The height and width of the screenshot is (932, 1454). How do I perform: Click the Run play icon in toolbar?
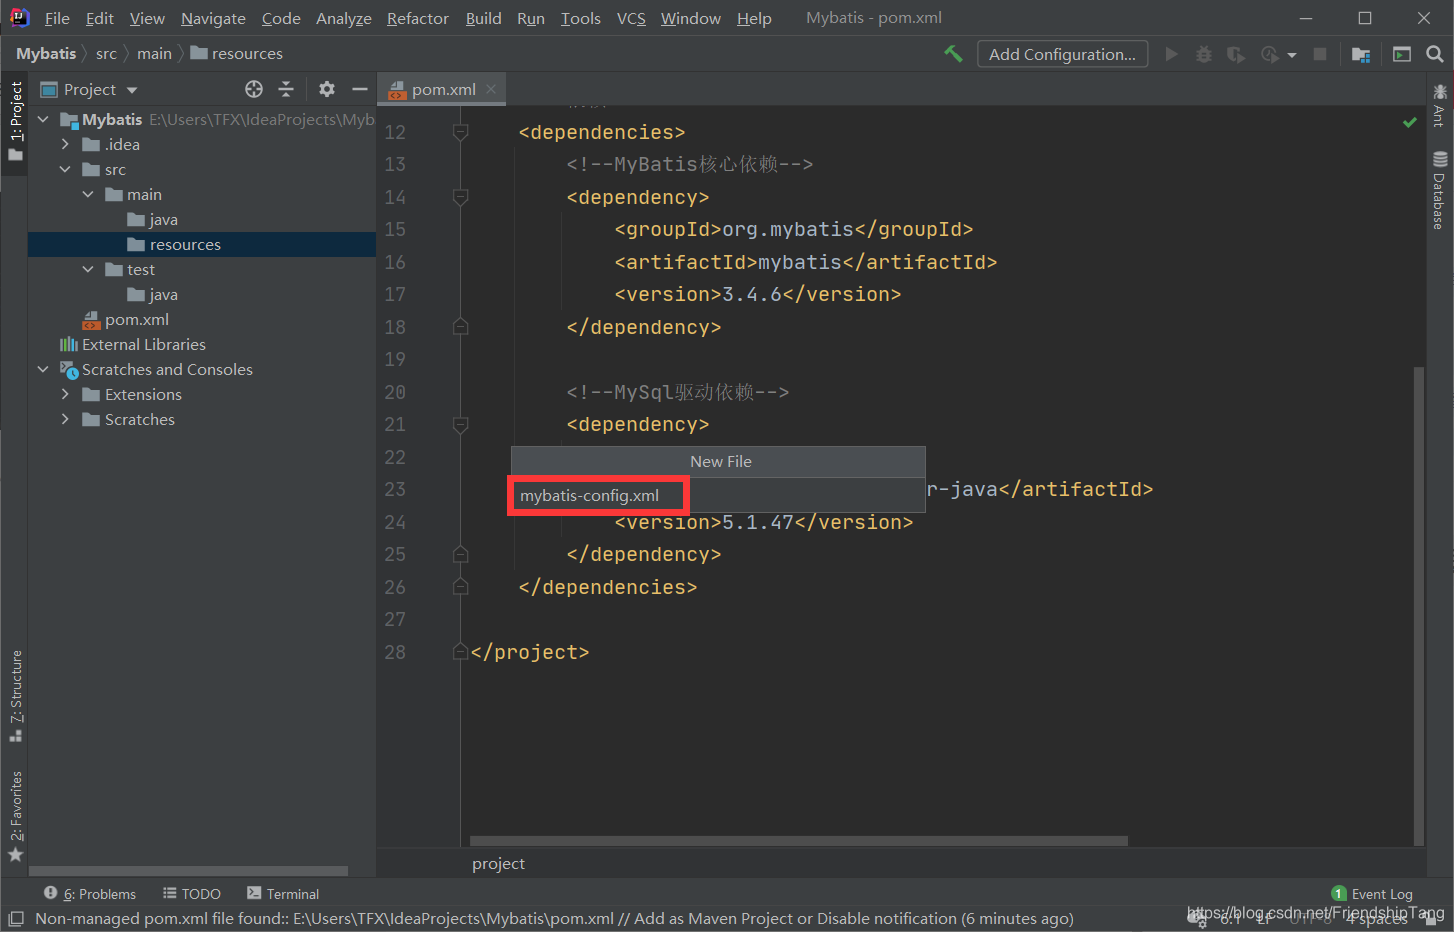coord(1171,54)
